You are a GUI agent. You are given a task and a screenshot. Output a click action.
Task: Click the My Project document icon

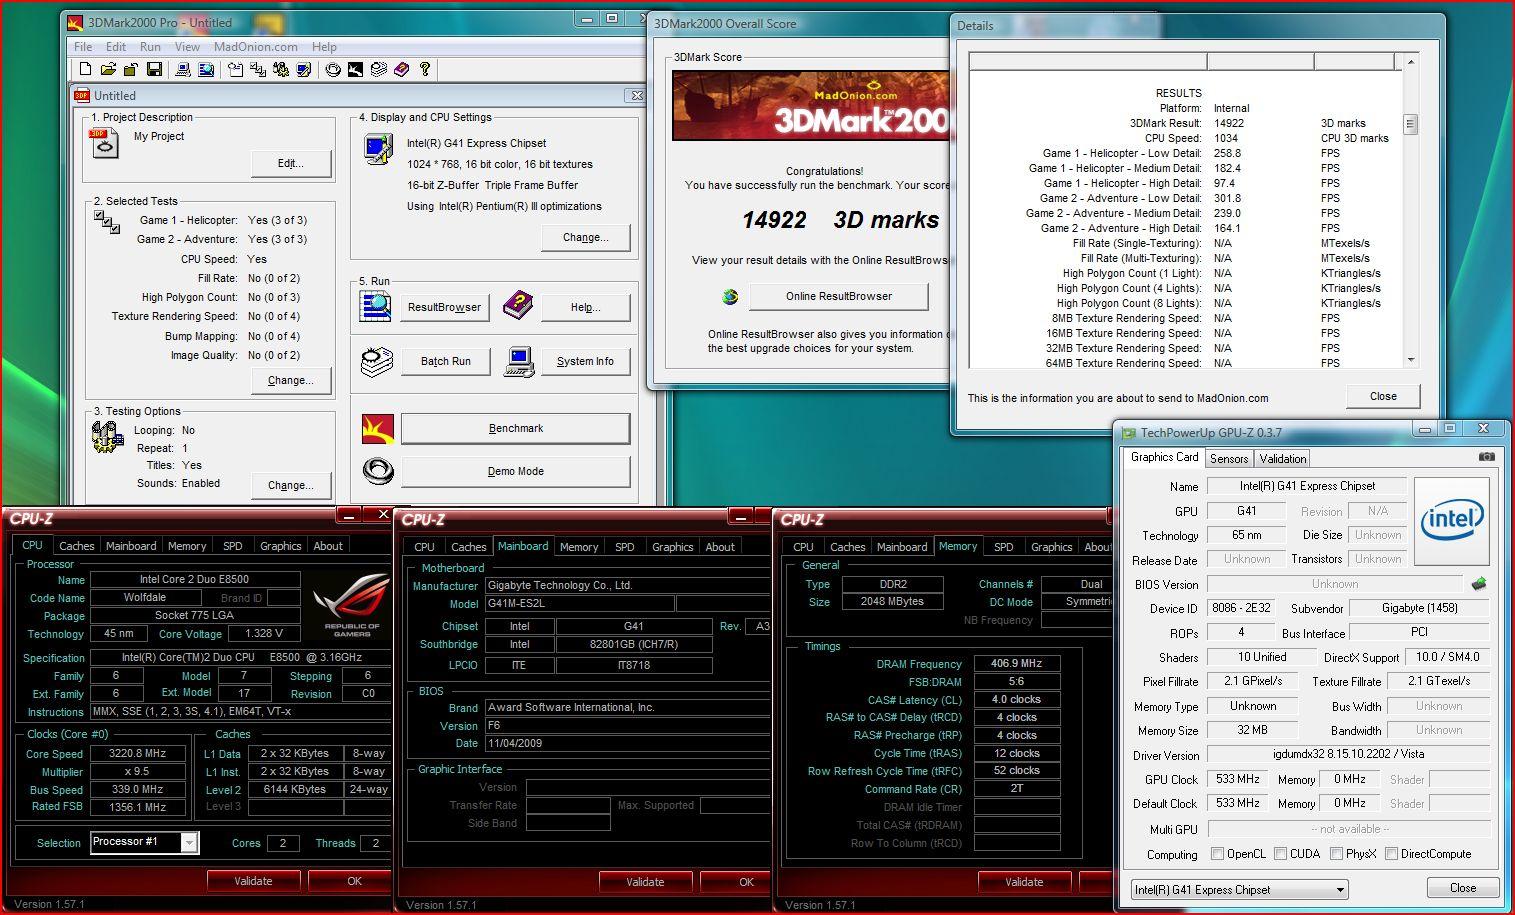coord(104,143)
